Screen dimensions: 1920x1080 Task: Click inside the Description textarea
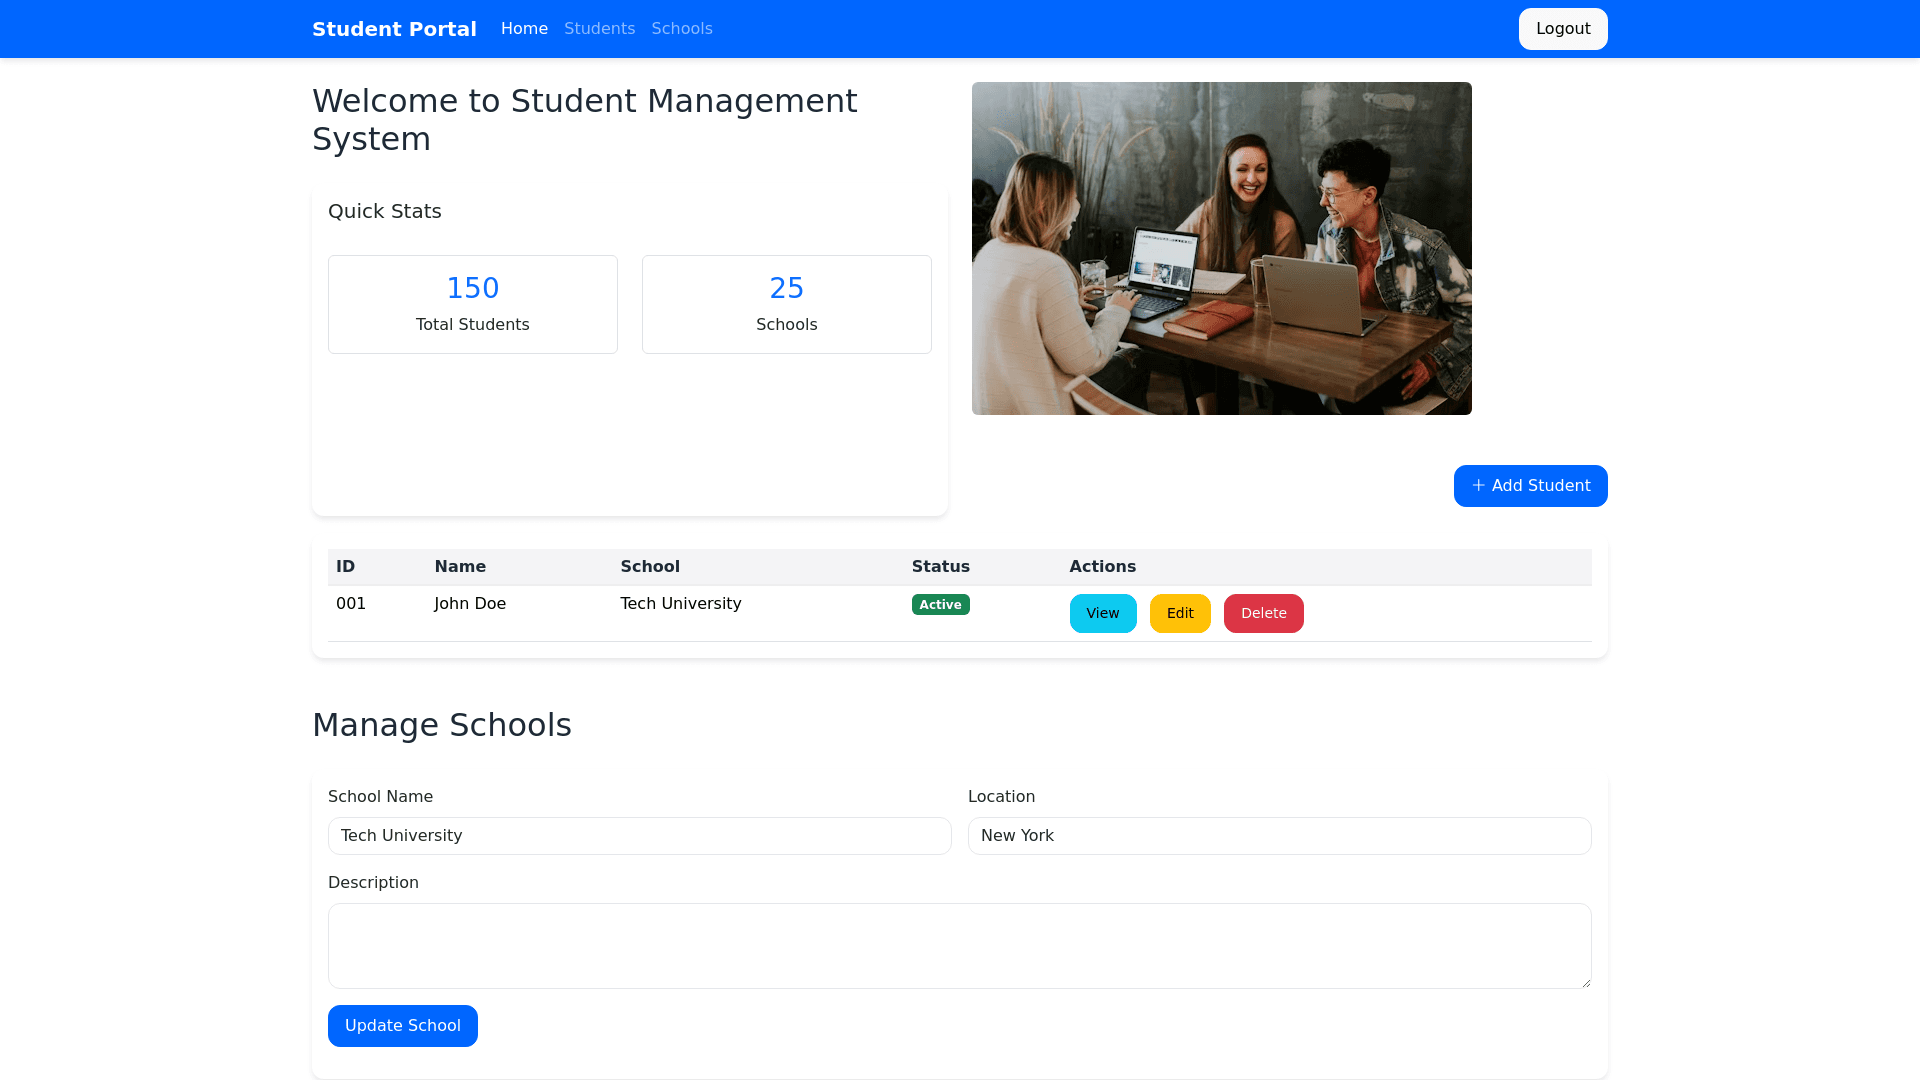[959, 945]
